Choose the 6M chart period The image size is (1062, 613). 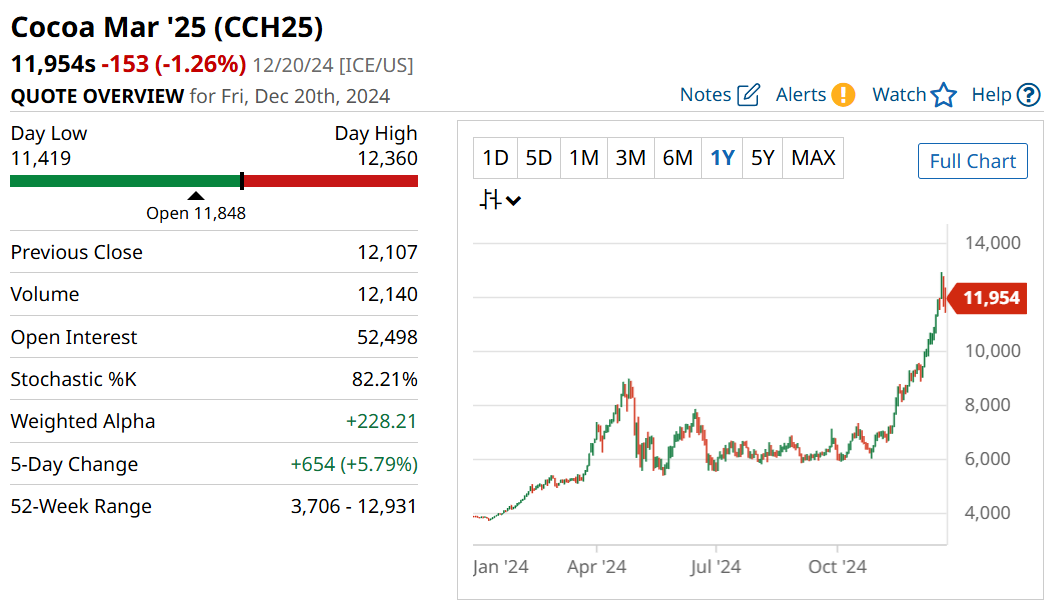pyautogui.click(x=677, y=158)
